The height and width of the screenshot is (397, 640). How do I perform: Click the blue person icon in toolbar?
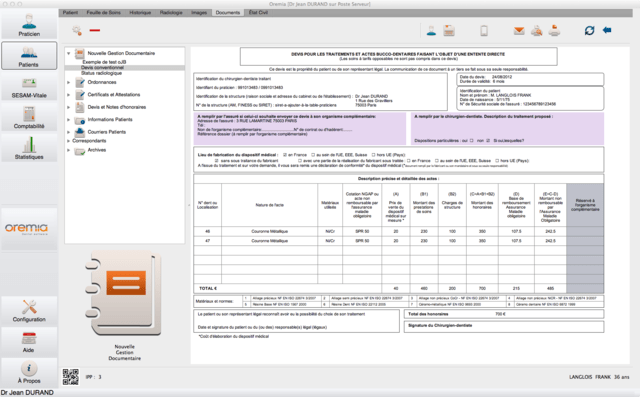pyautogui.click(x=431, y=31)
